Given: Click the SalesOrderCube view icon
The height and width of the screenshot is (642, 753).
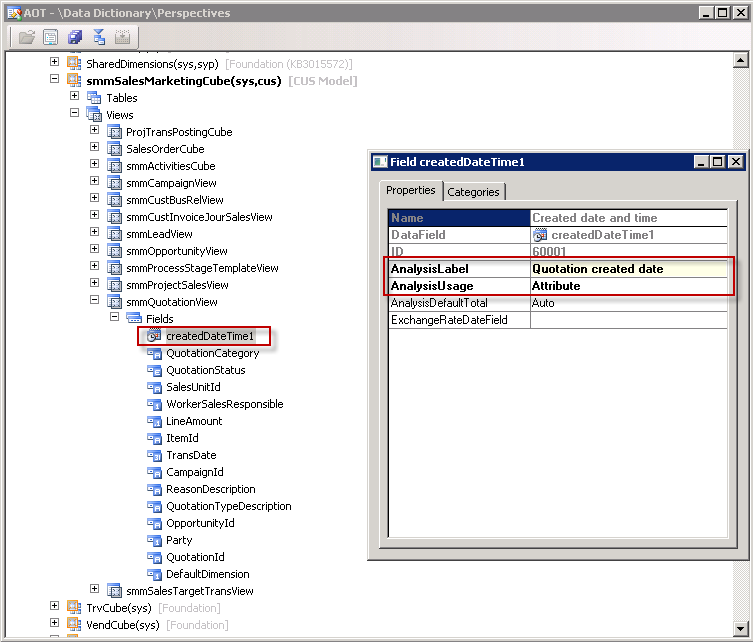Looking at the screenshot, I should pyautogui.click(x=114, y=149).
